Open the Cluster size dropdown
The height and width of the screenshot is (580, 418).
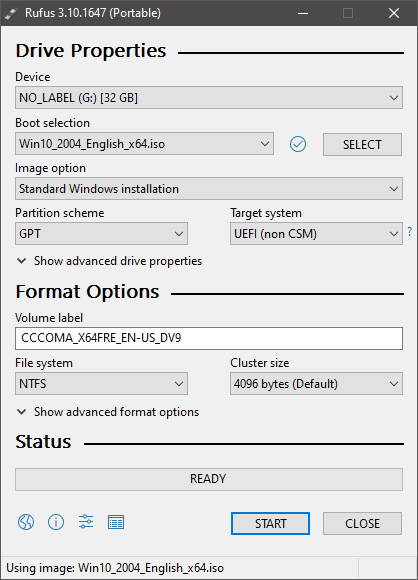pos(316,384)
